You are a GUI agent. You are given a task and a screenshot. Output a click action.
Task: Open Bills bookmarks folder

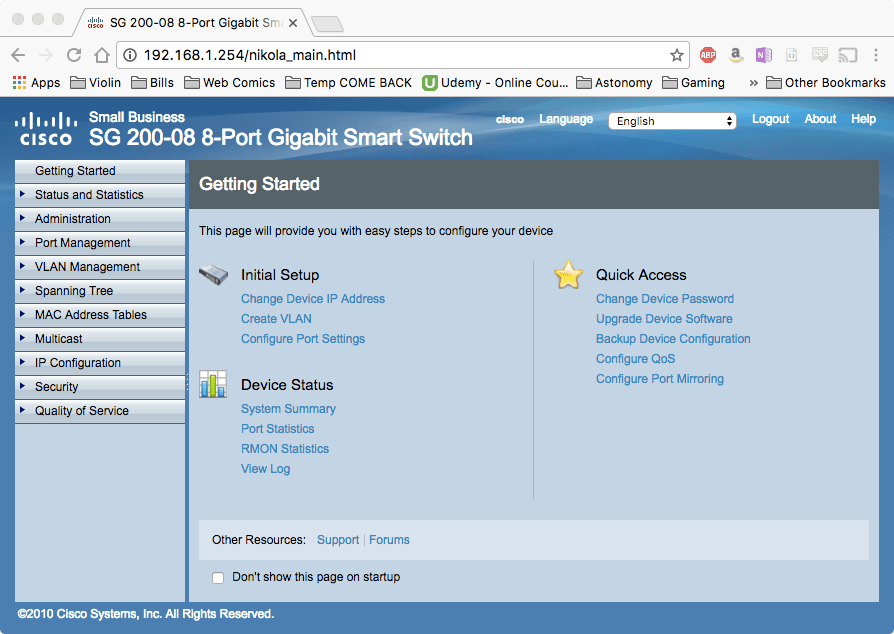click(x=152, y=83)
